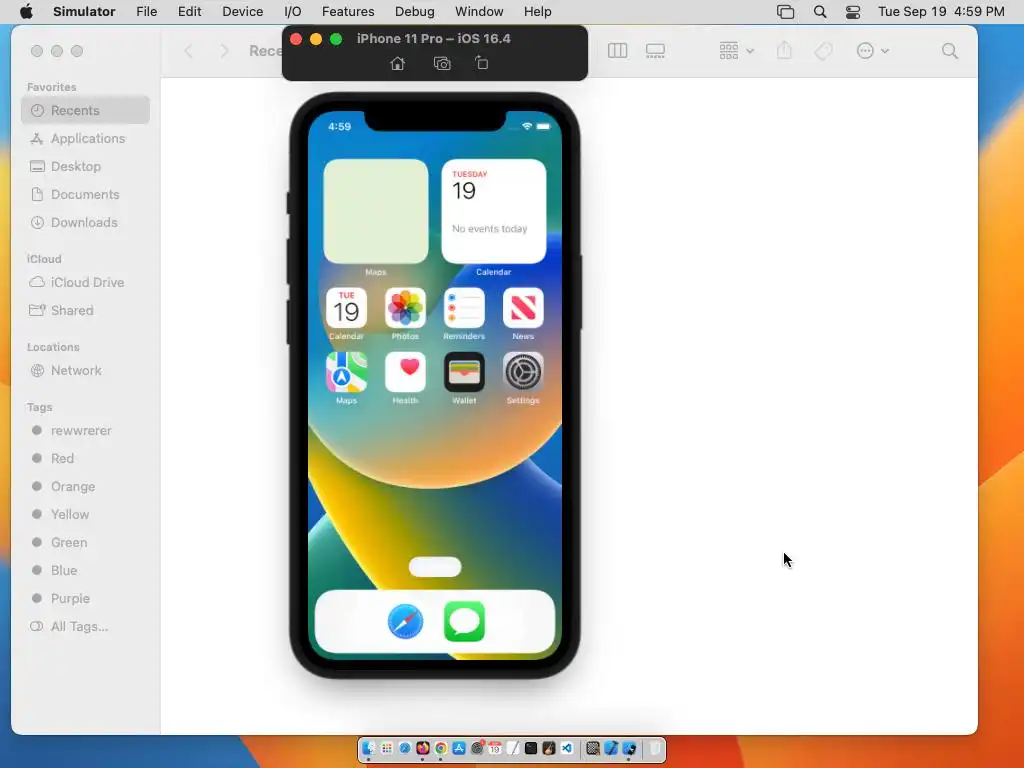Open Desktop in Finder sidebar
This screenshot has height=768, width=1024.
86,167
